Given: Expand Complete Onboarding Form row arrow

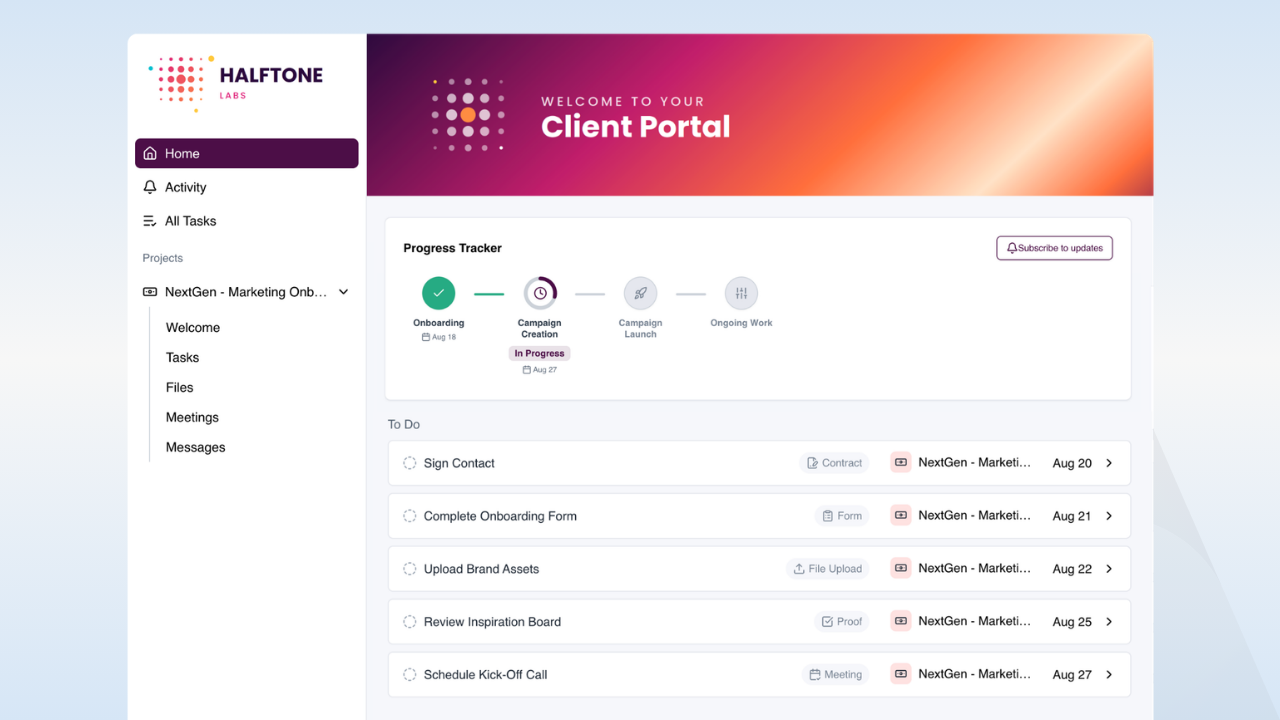Looking at the screenshot, I should 1109,516.
